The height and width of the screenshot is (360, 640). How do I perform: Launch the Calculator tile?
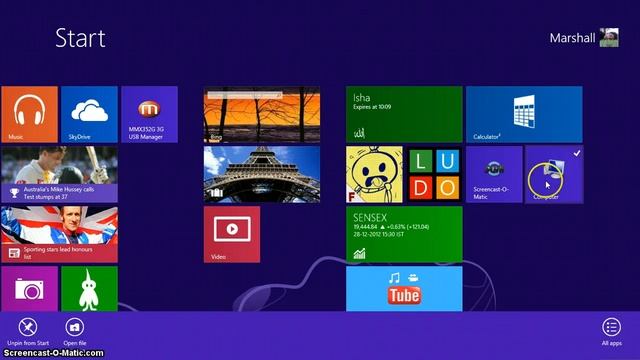click(524, 114)
